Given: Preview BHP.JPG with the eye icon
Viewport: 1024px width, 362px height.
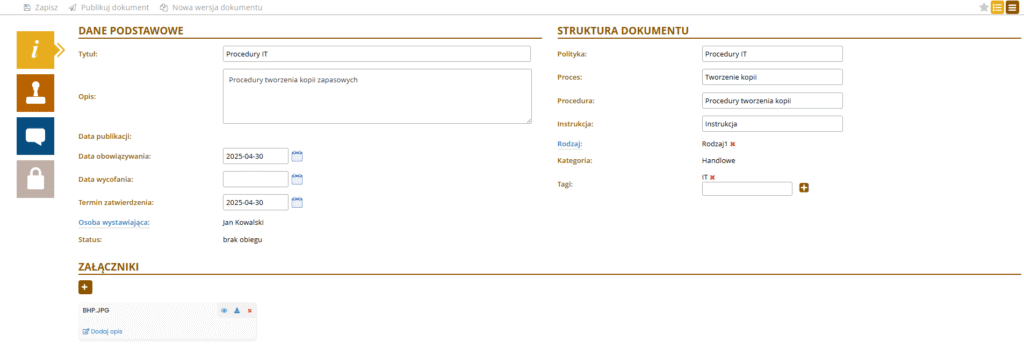Looking at the screenshot, I should click(x=224, y=311).
